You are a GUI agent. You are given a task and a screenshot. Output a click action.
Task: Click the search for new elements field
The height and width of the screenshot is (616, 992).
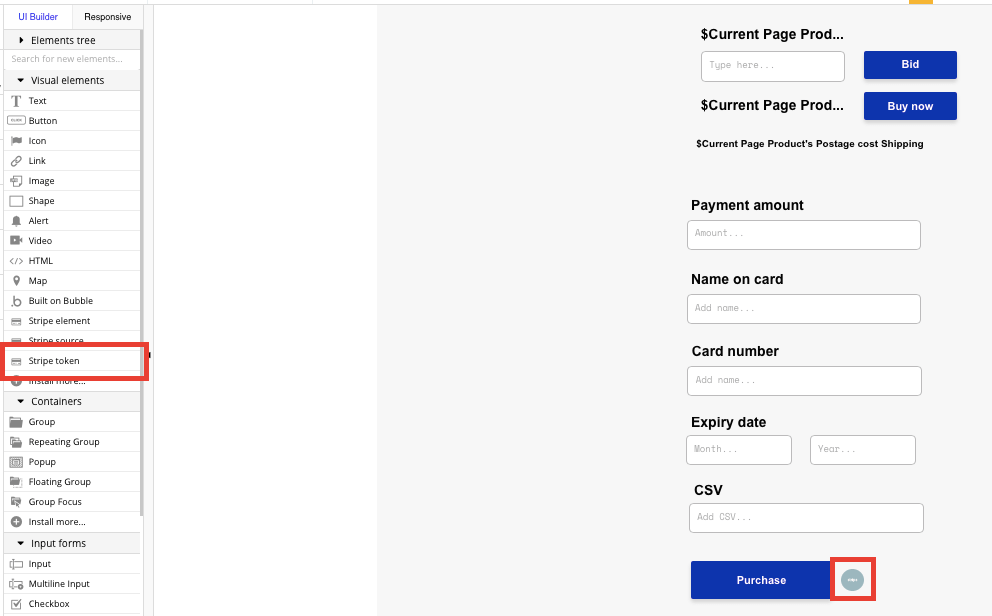70,59
